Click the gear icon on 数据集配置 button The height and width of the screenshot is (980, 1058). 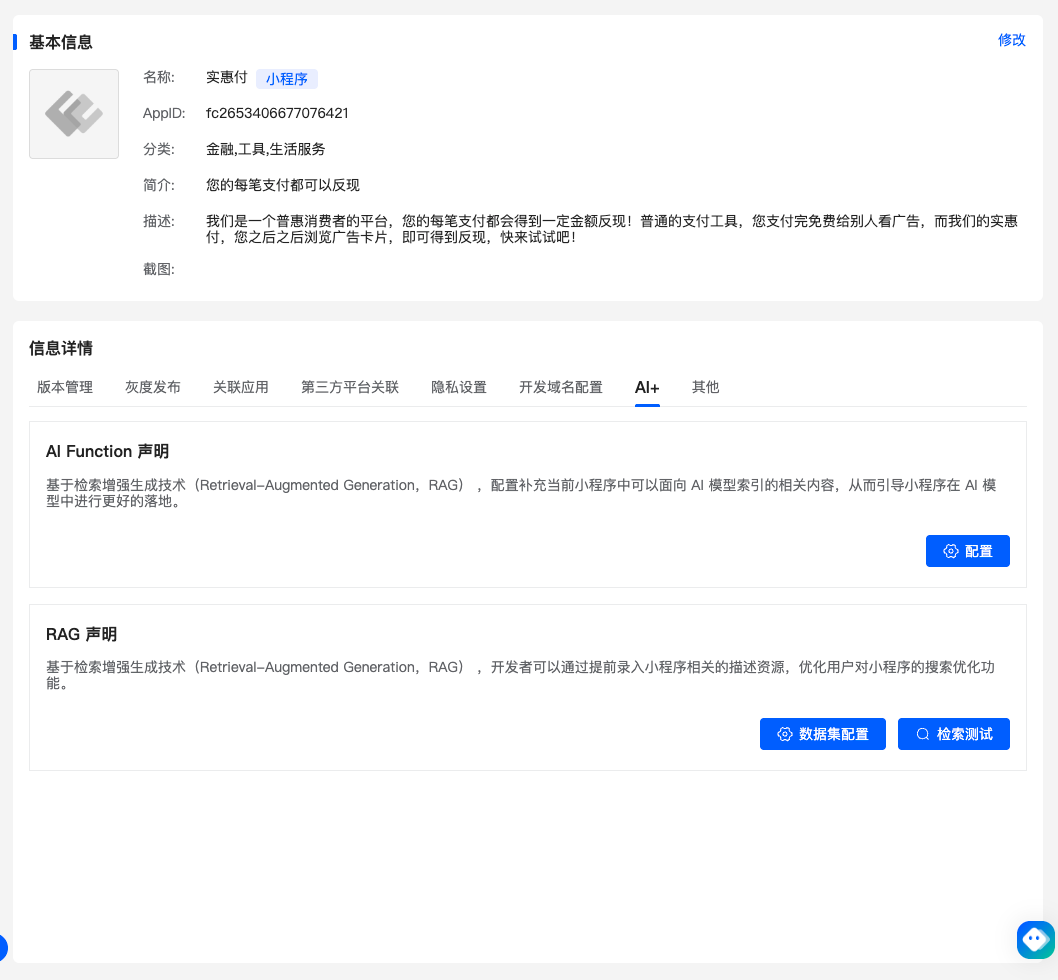(785, 734)
